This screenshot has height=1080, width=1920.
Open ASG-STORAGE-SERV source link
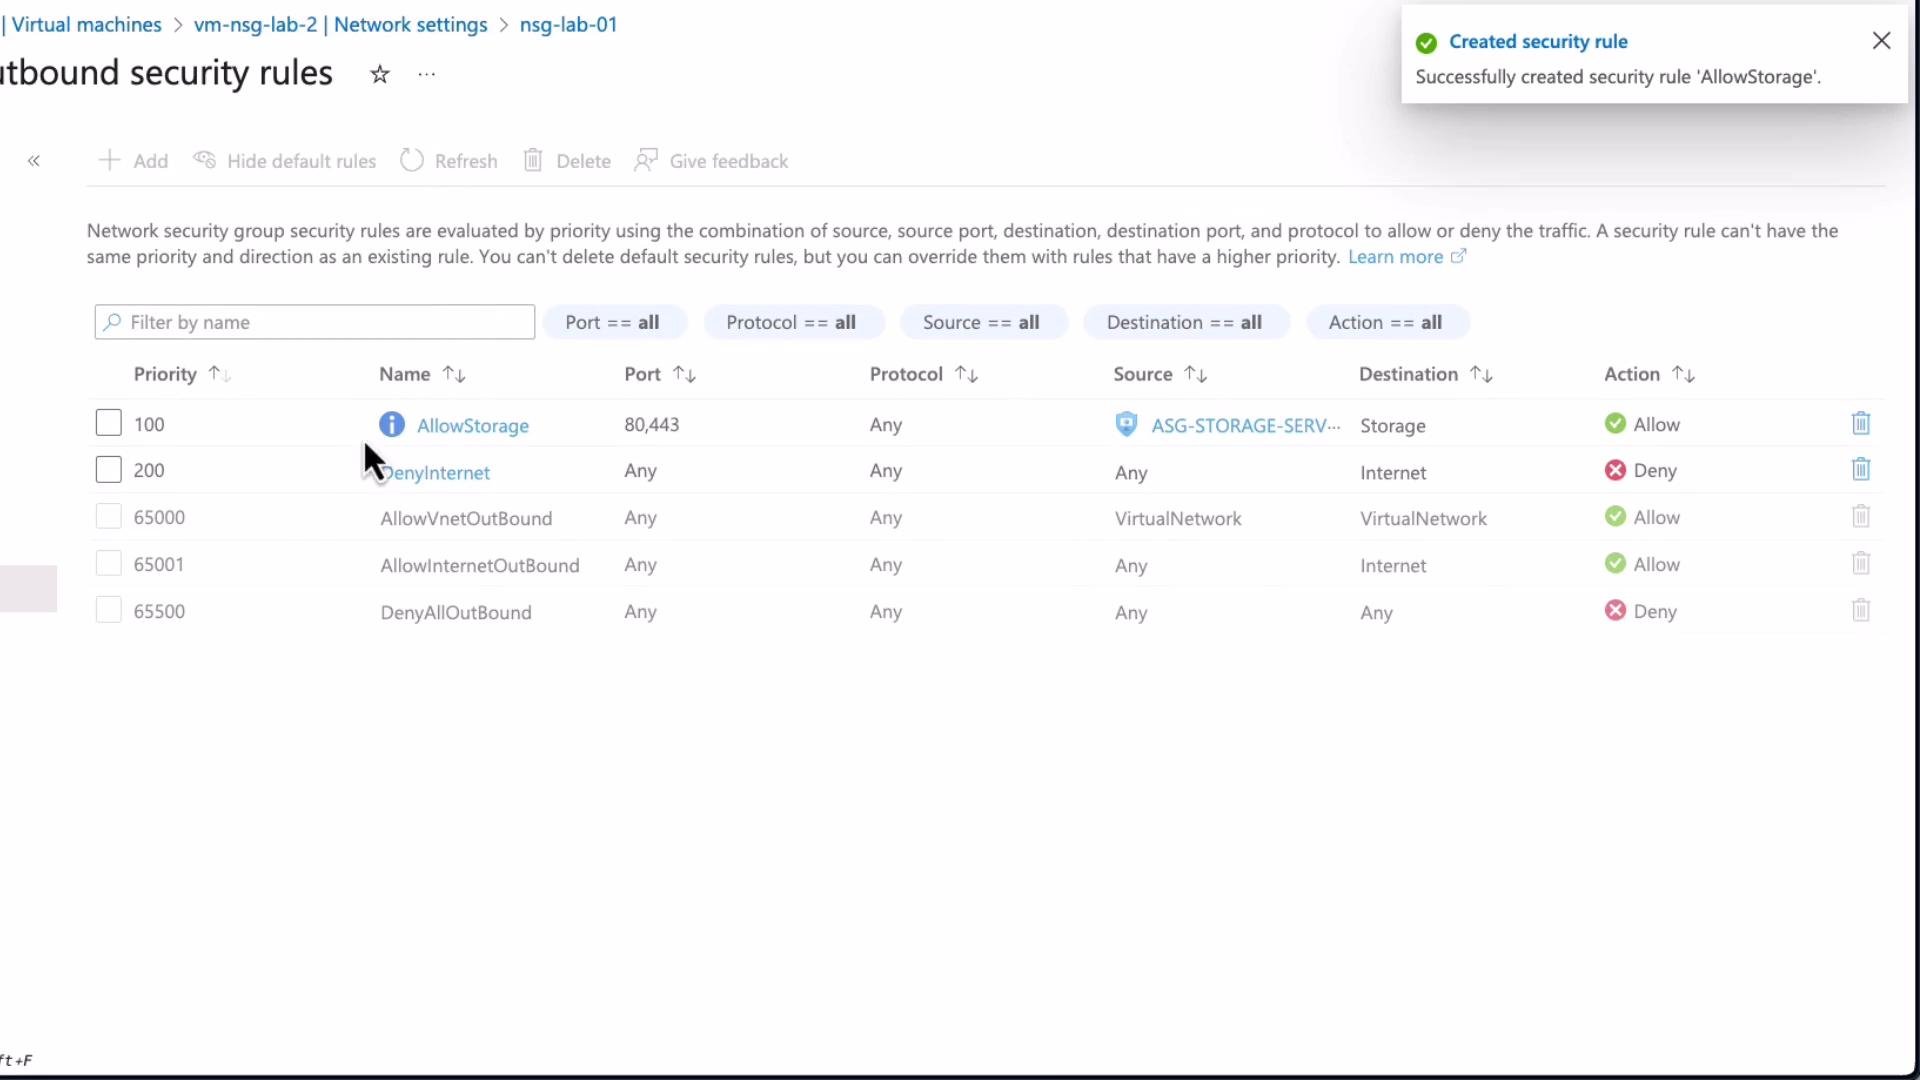pos(1246,426)
